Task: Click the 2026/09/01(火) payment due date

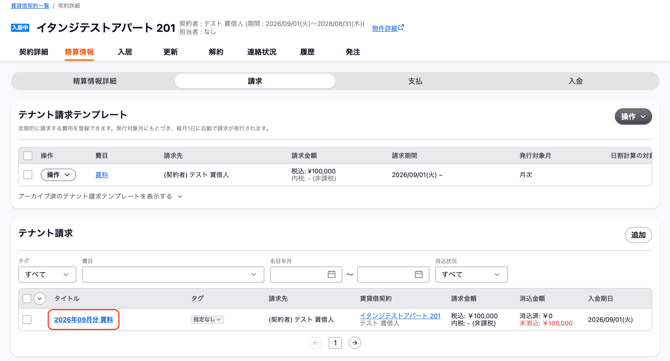Action: (610, 320)
